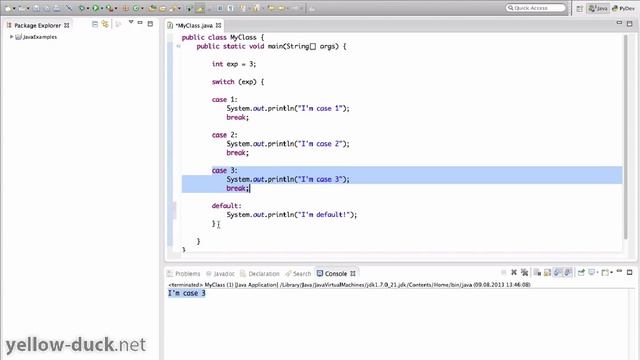Open the Open Console dropdown arrow
This screenshot has width=640, height=360.
tap(612, 272)
